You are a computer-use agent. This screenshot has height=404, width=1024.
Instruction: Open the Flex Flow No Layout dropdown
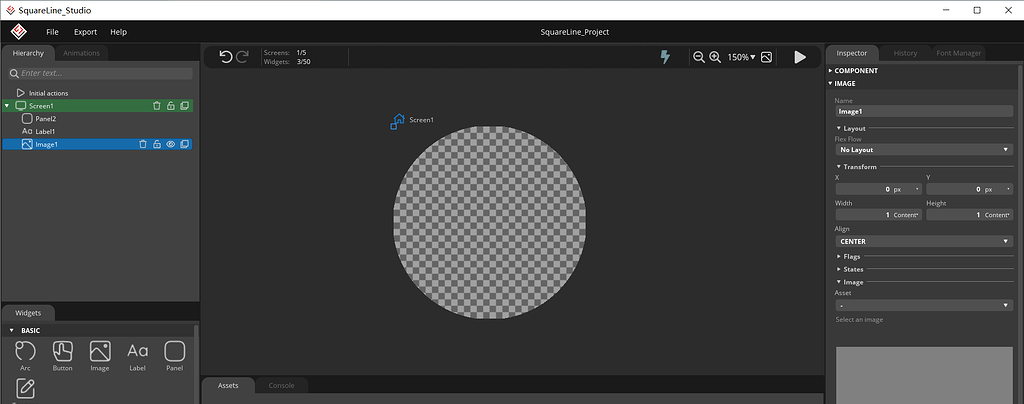(x=923, y=150)
